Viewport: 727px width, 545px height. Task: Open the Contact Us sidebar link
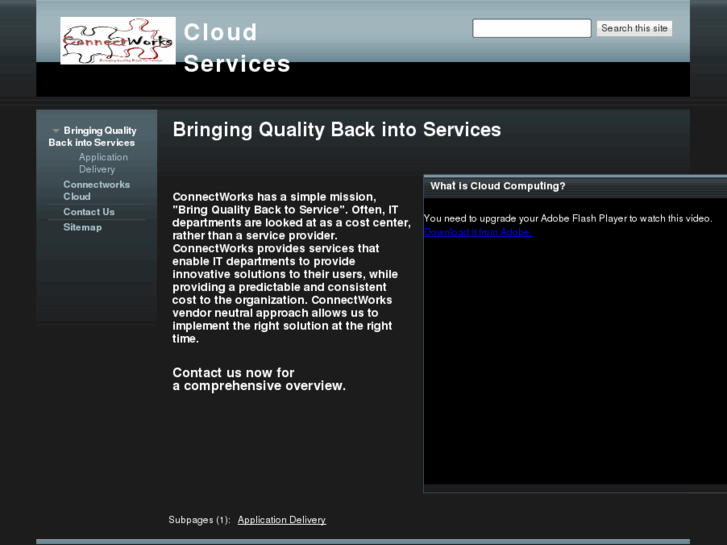[x=89, y=212]
